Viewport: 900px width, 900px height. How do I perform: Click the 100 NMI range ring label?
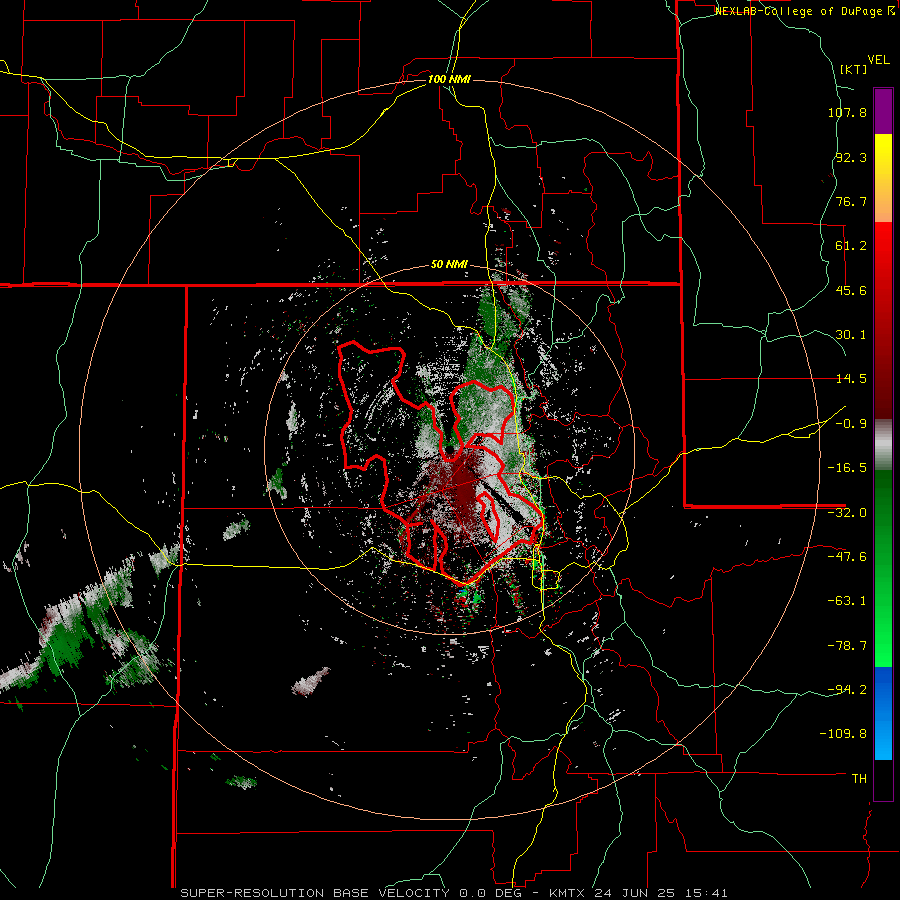coord(449,79)
